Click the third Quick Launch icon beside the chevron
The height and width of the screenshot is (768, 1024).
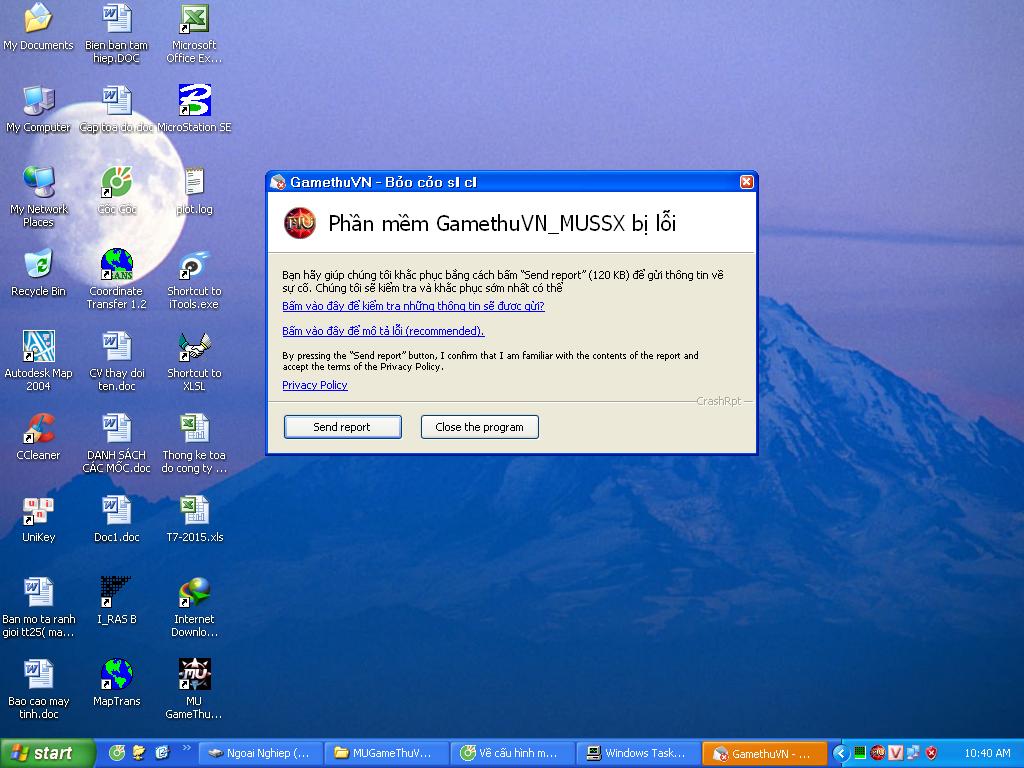[162, 753]
